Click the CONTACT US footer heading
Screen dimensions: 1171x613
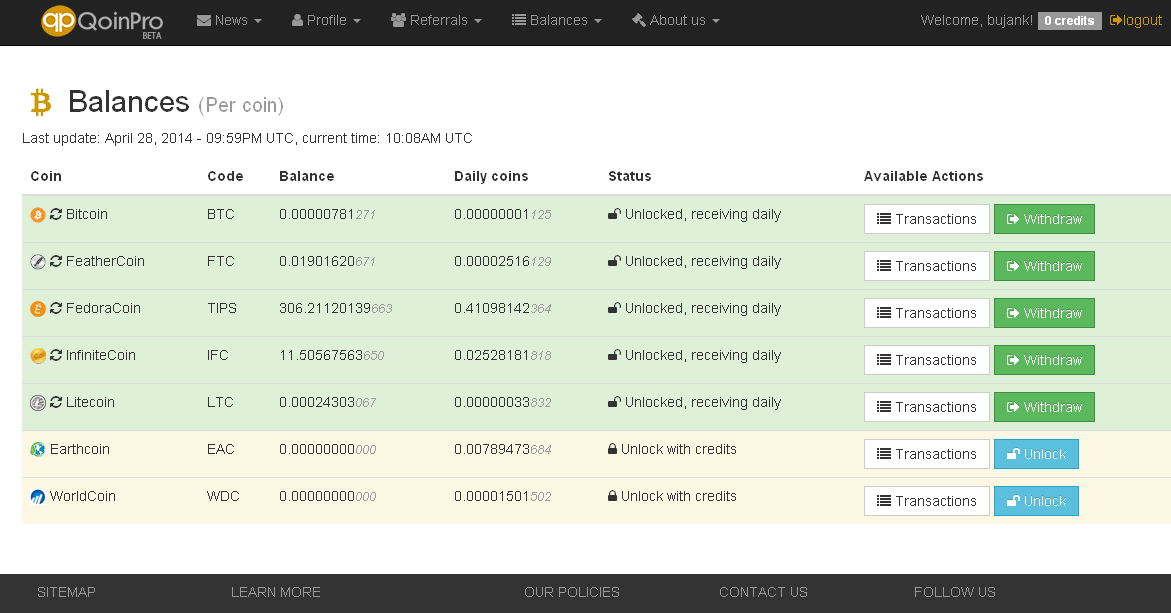[763, 593]
